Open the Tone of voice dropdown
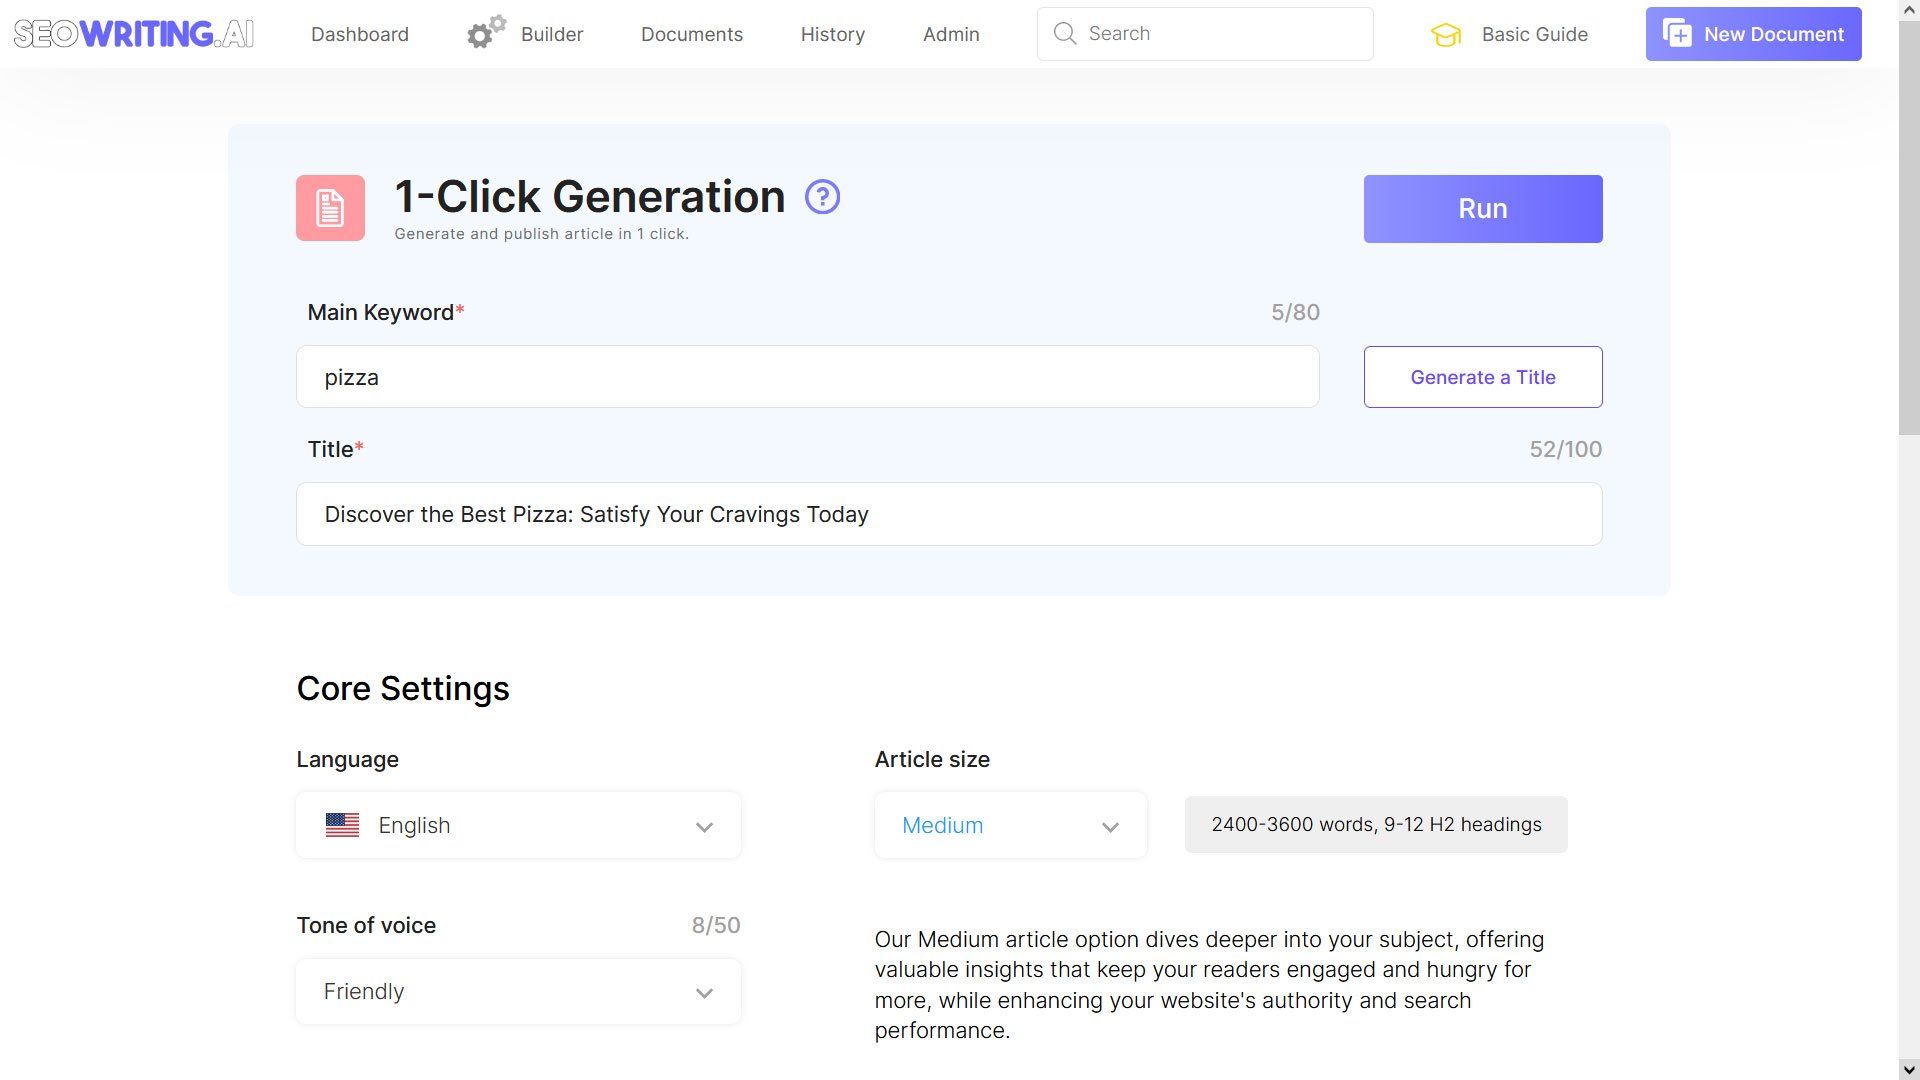The width and height of the screenshot is (1920, 1080). (x=704, y=992)
